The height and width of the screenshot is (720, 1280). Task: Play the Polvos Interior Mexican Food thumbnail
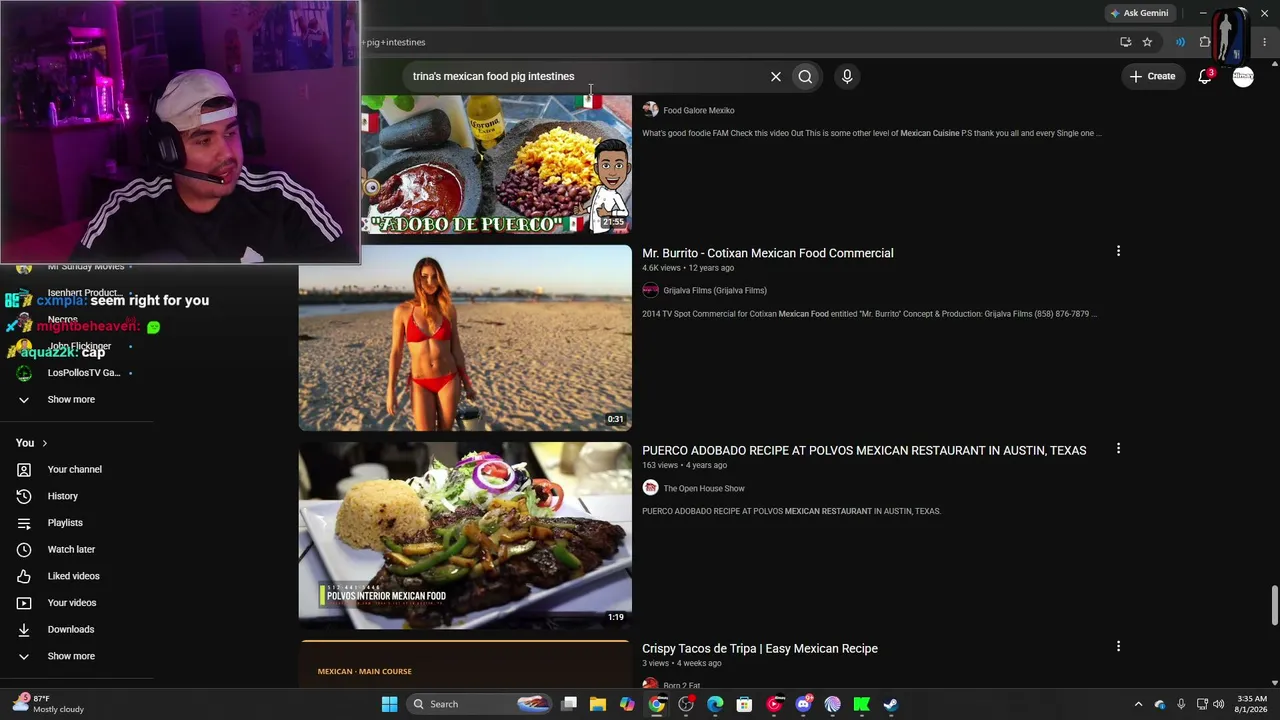pyautogui.click(x=465, y=535)
